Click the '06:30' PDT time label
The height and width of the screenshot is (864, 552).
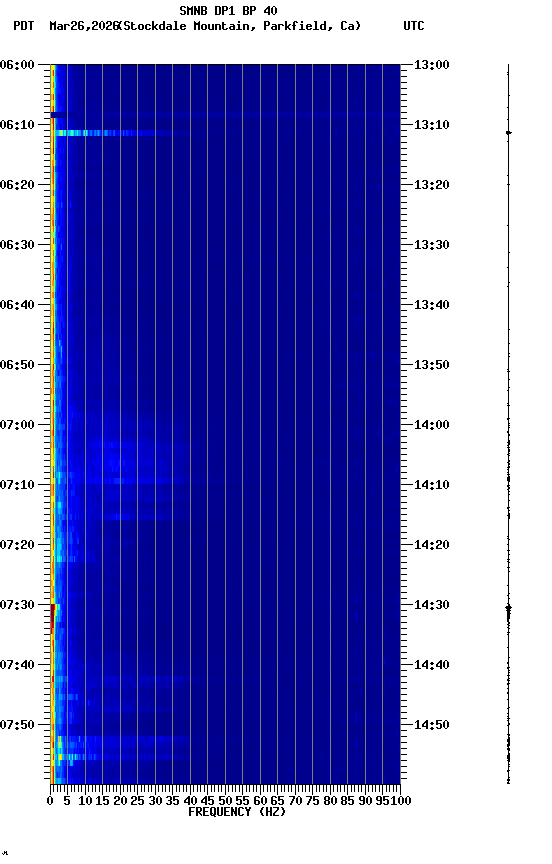pyautogui.click(x=17, y=245)
